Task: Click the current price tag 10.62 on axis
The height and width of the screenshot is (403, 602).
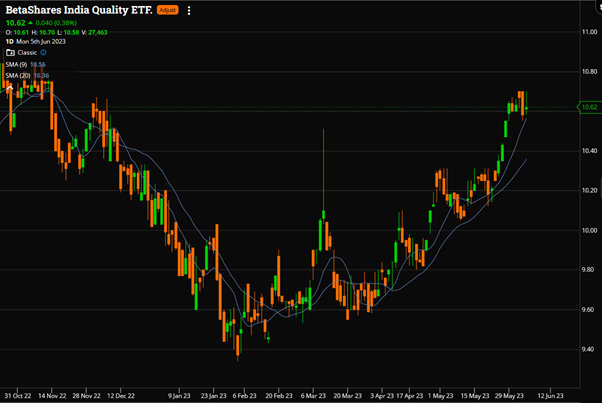Action: 589,107
